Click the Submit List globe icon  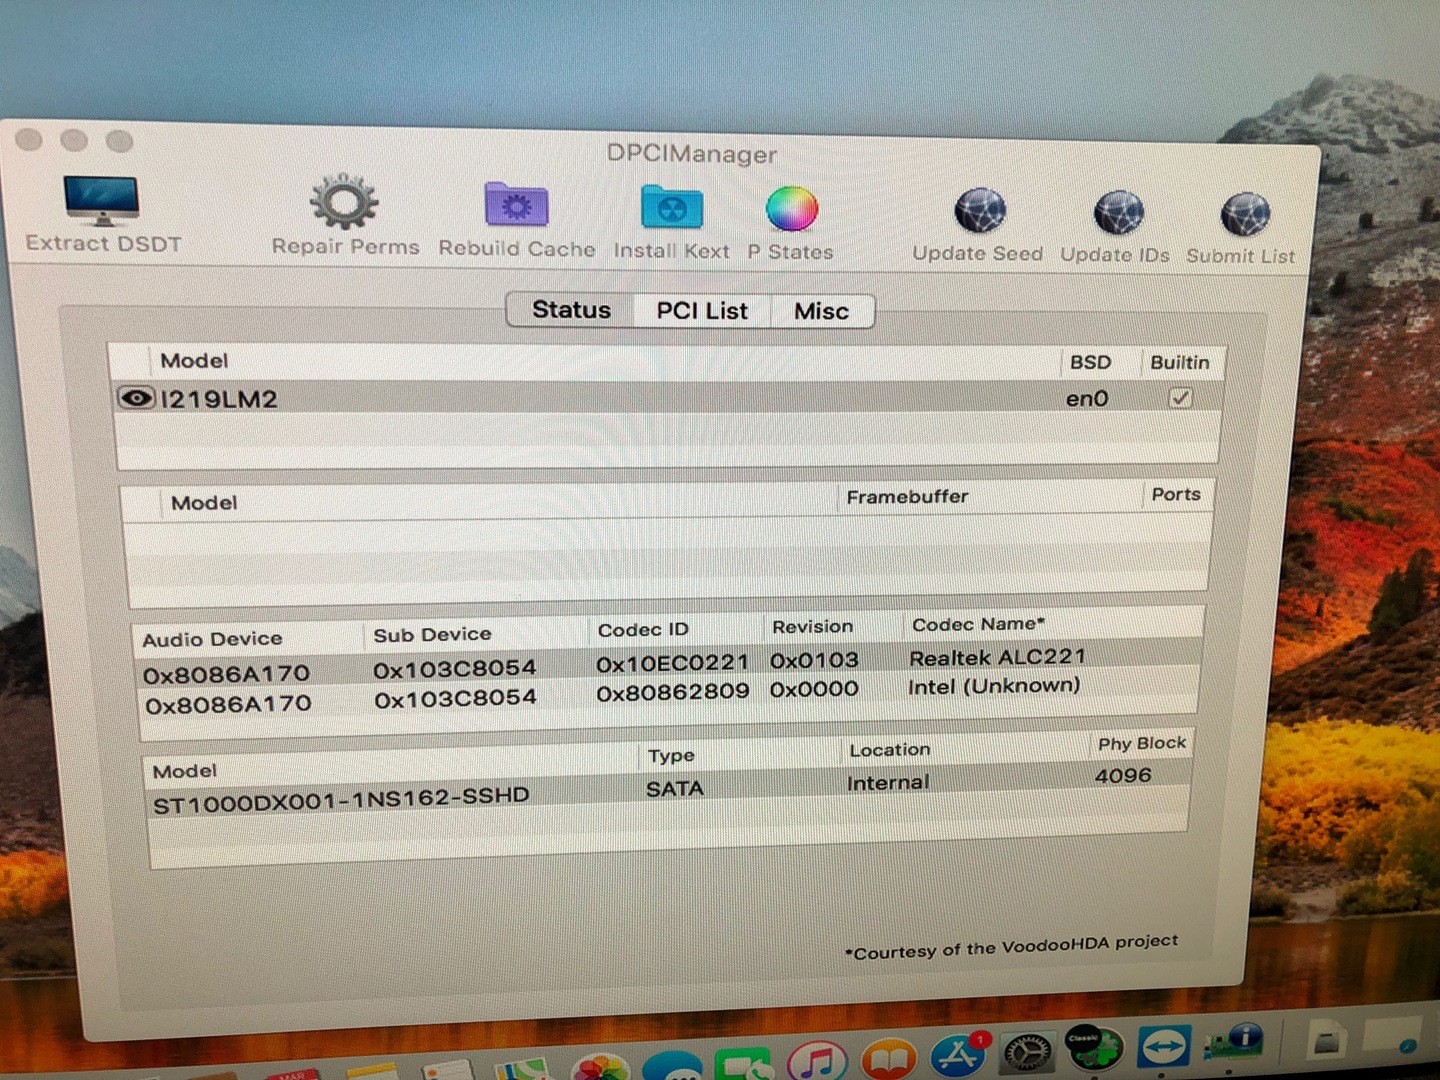(1245, 215)
